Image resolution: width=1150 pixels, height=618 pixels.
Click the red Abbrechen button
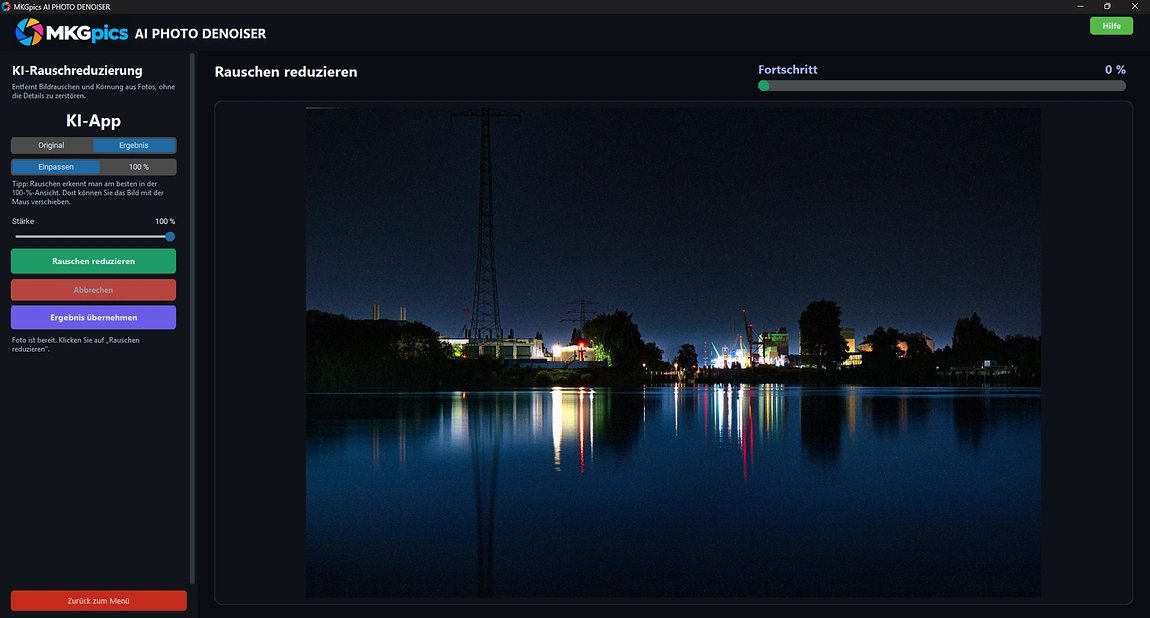pos(93,290)
